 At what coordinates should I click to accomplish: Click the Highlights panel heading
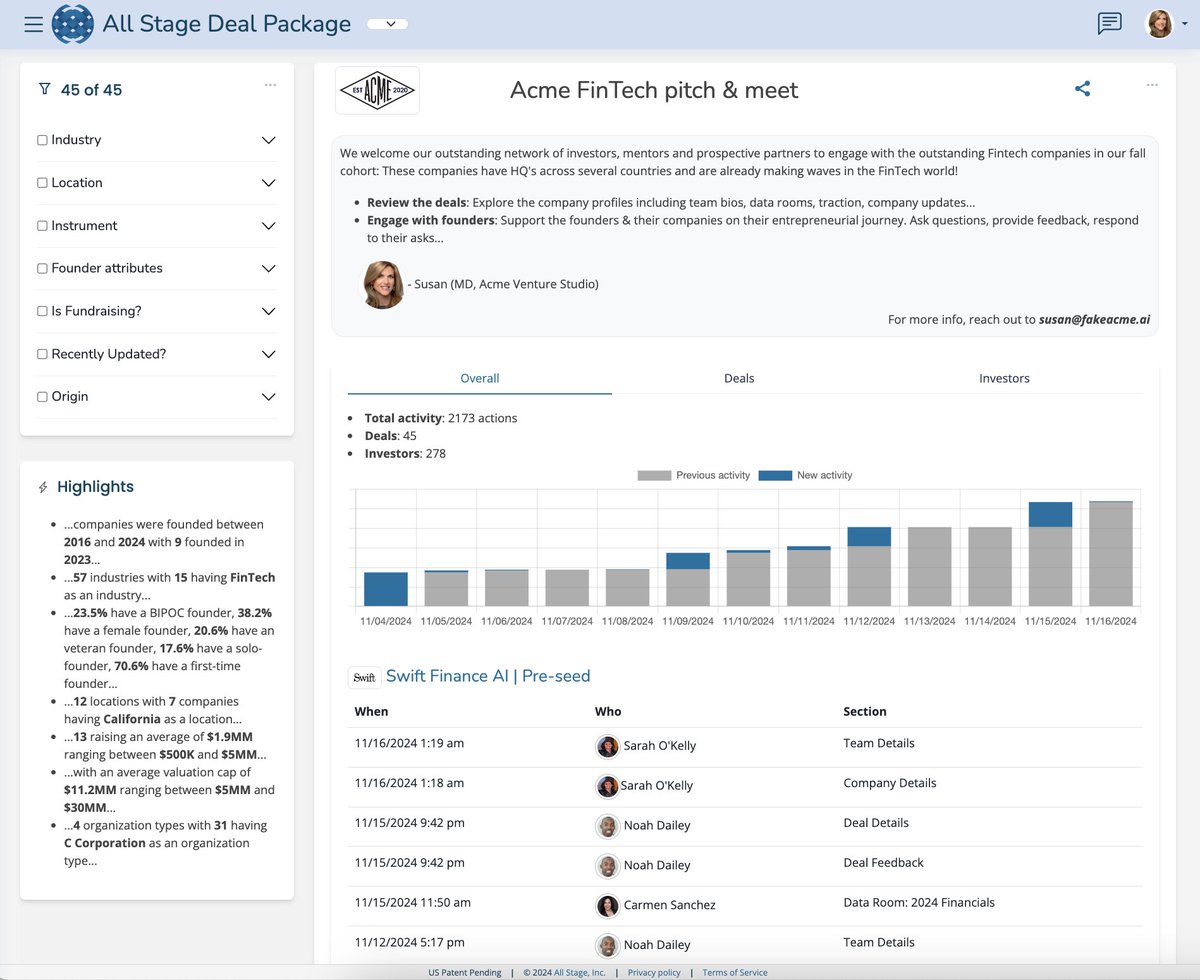[95, 487]
